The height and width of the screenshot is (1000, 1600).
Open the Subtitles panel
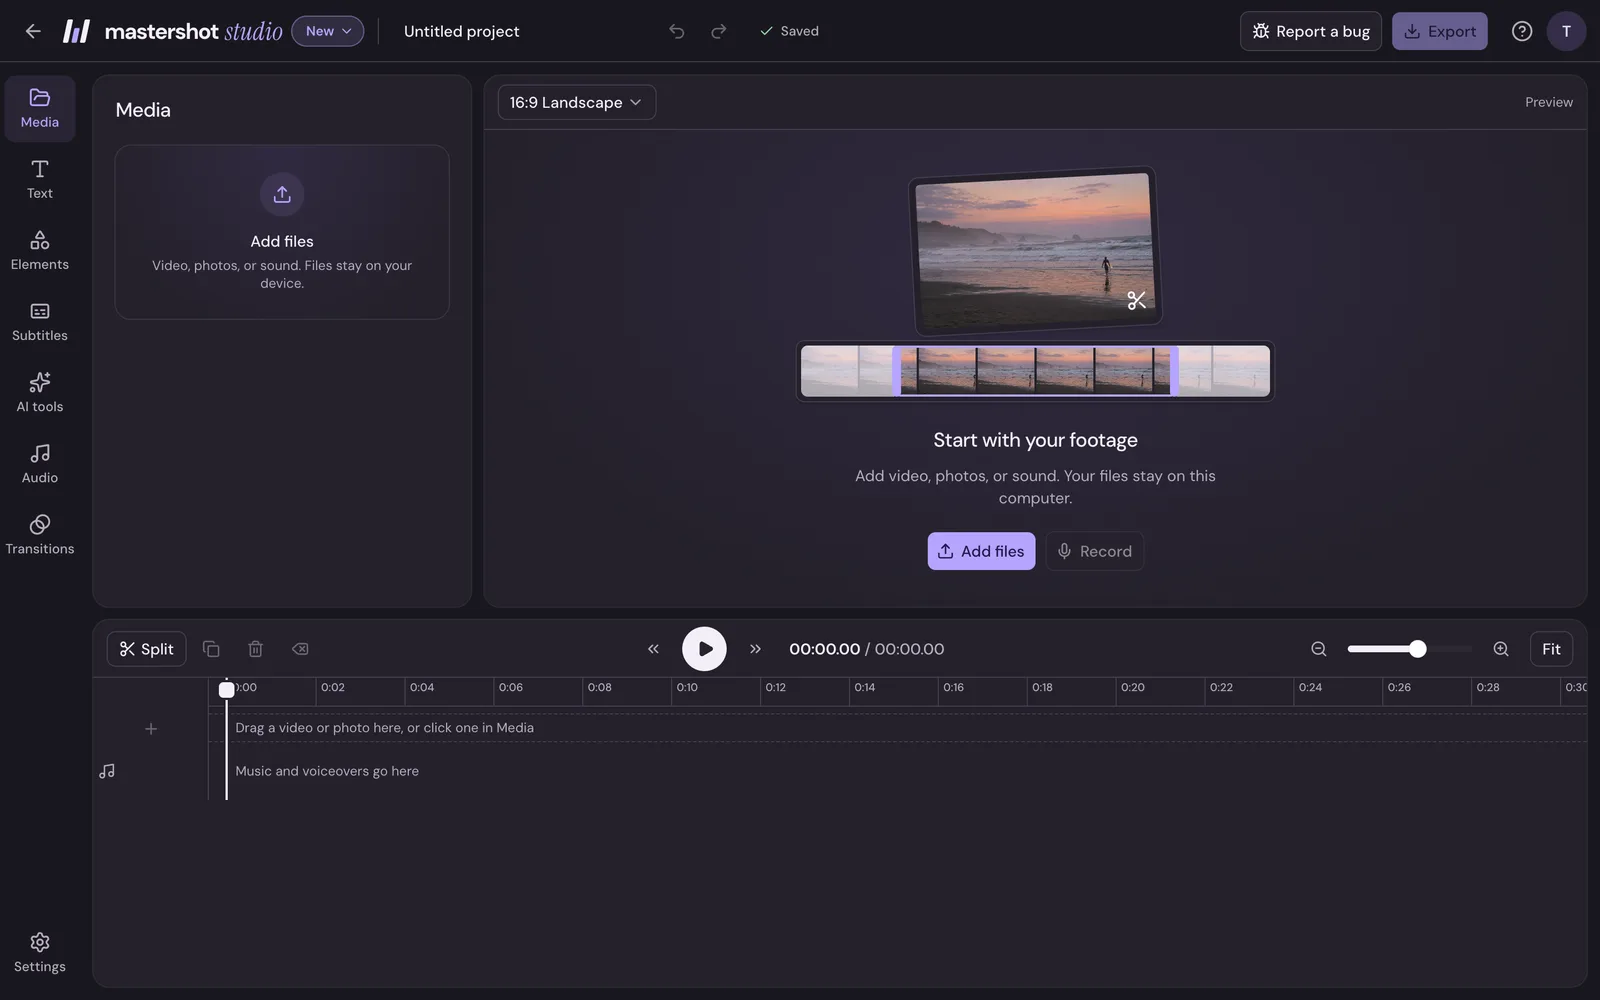pos(40,322)
